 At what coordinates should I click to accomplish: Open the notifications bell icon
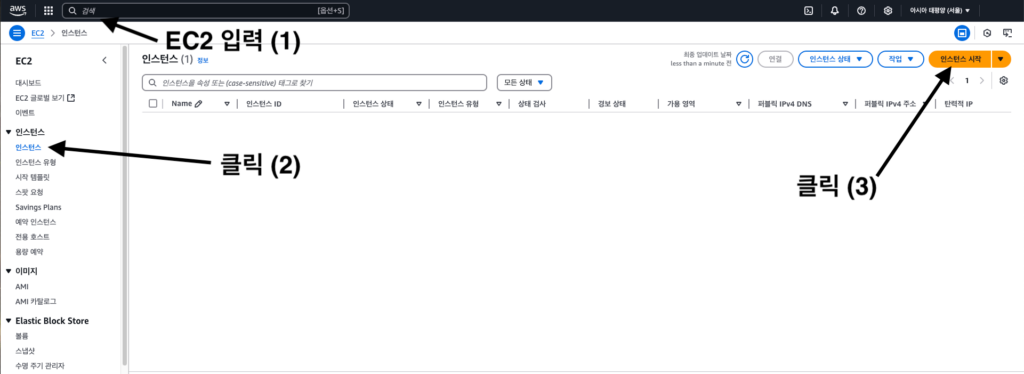click(x=835, y=10)
